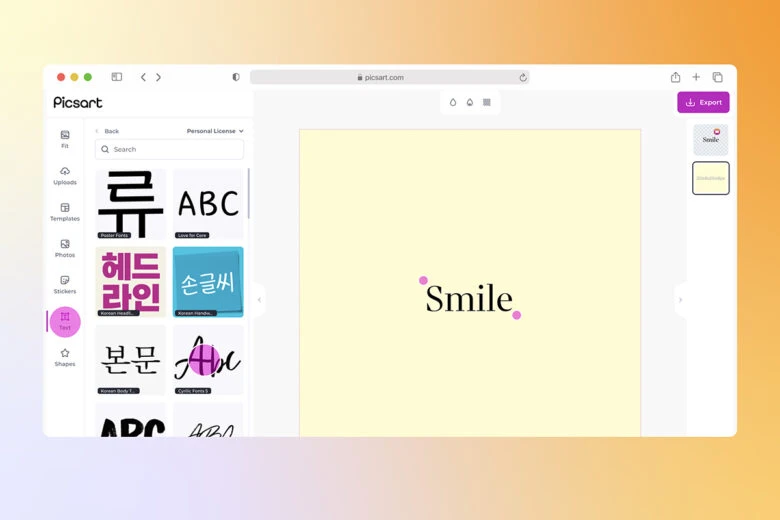This screenshot has width=780, height=520.
Task: Open the Uploads panel
Action: (65, 175)
